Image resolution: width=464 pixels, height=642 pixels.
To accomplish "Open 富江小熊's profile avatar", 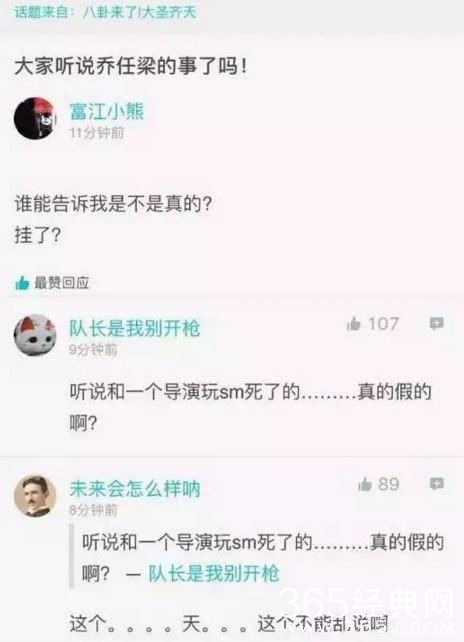I will pos(35,118).
